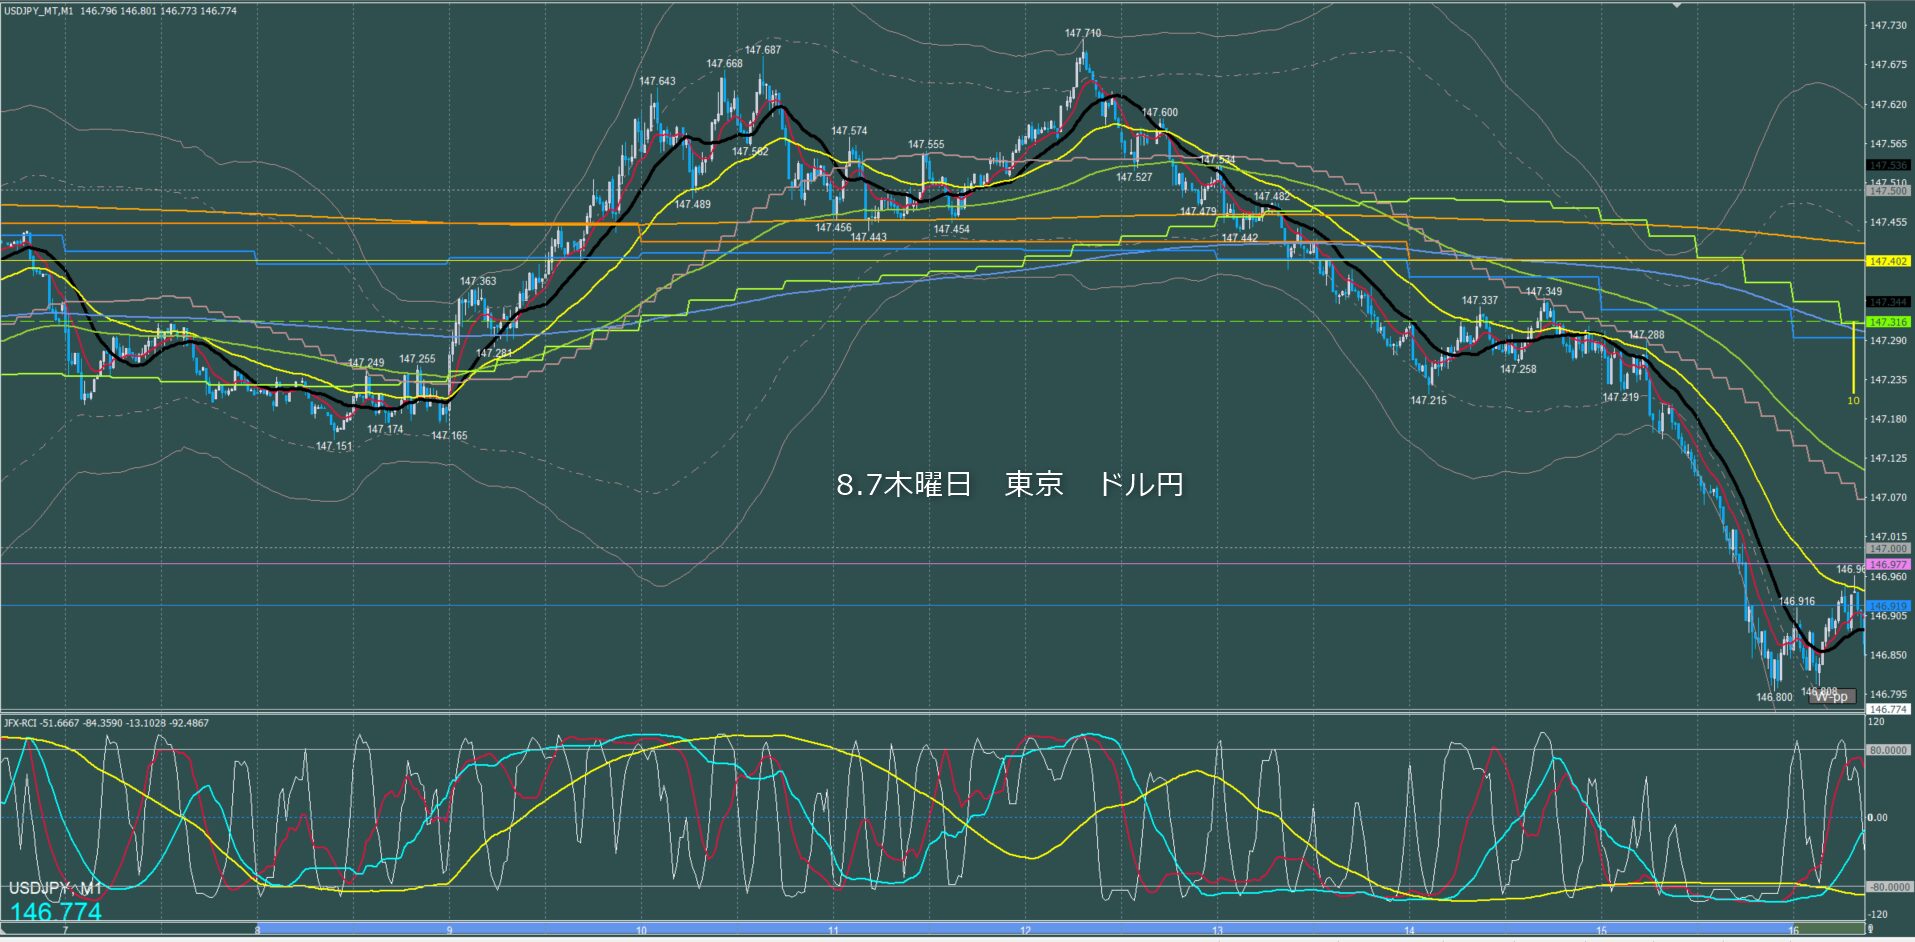Viewport: 1915px width, 942px height.
Task: Click the 147.620 price axis label
Action: pos(1888,105)
